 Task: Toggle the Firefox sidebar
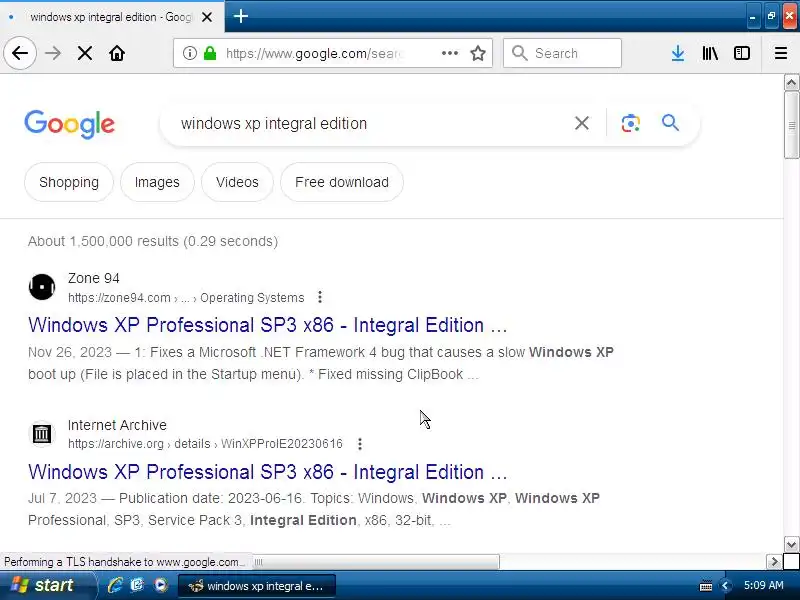(741, 53)
